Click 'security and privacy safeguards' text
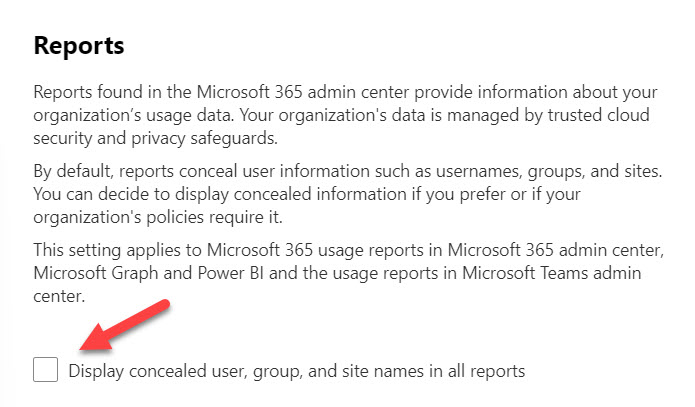Viewport: 695px width, 407px height. [x=155, y=139]
